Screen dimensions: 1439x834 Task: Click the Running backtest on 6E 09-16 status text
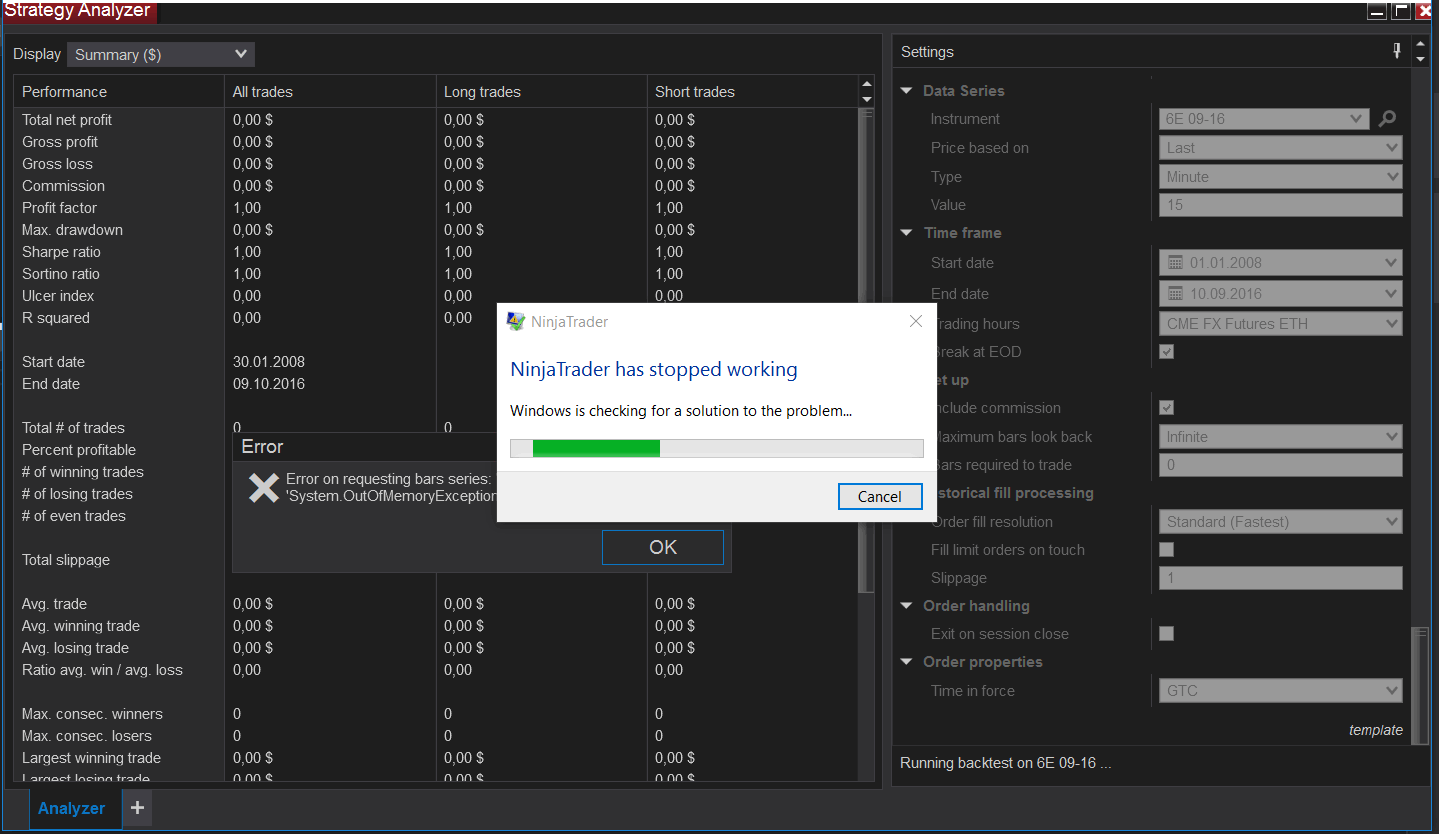pyautogui.click(x=1006, y=763)
